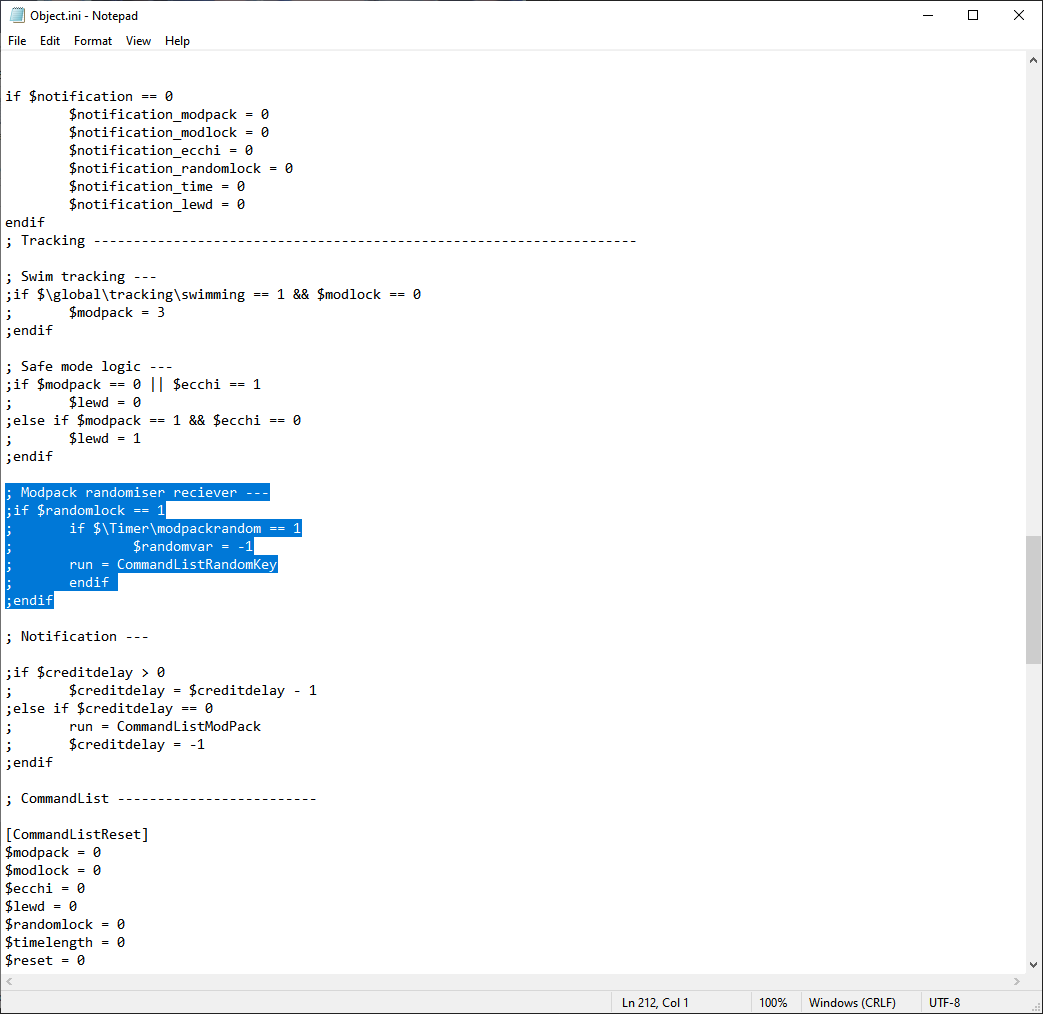This screenshot has width=1043, height=1014.
Task: Open the File menu
Action: (x=17, y=41)
